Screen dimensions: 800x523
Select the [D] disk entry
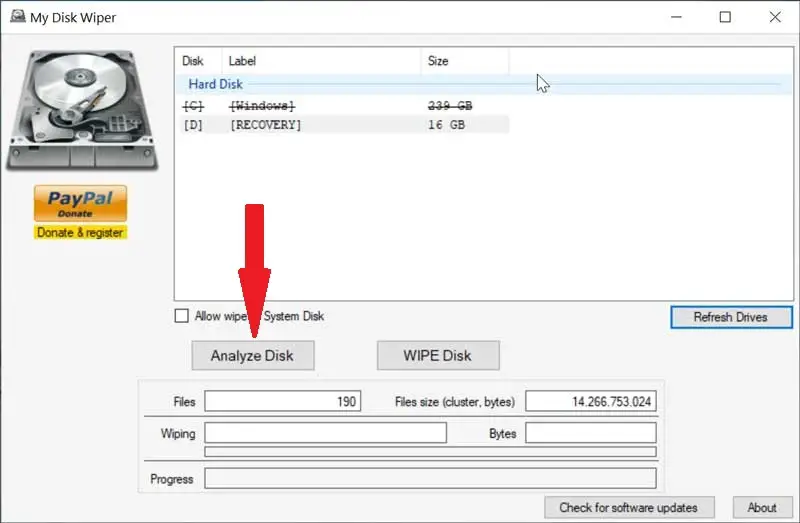tap(193, 125)
